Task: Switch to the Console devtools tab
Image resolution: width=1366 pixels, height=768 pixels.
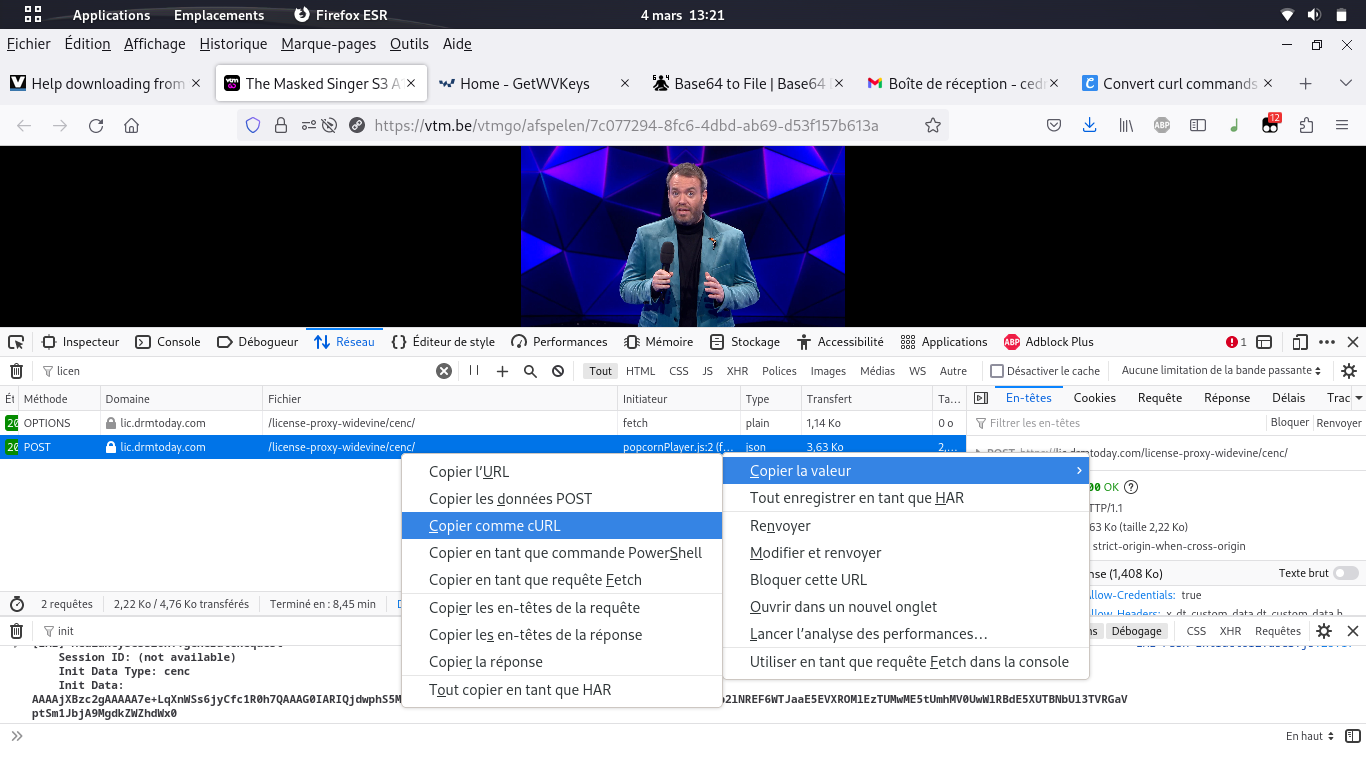Action: pos(168,342)
